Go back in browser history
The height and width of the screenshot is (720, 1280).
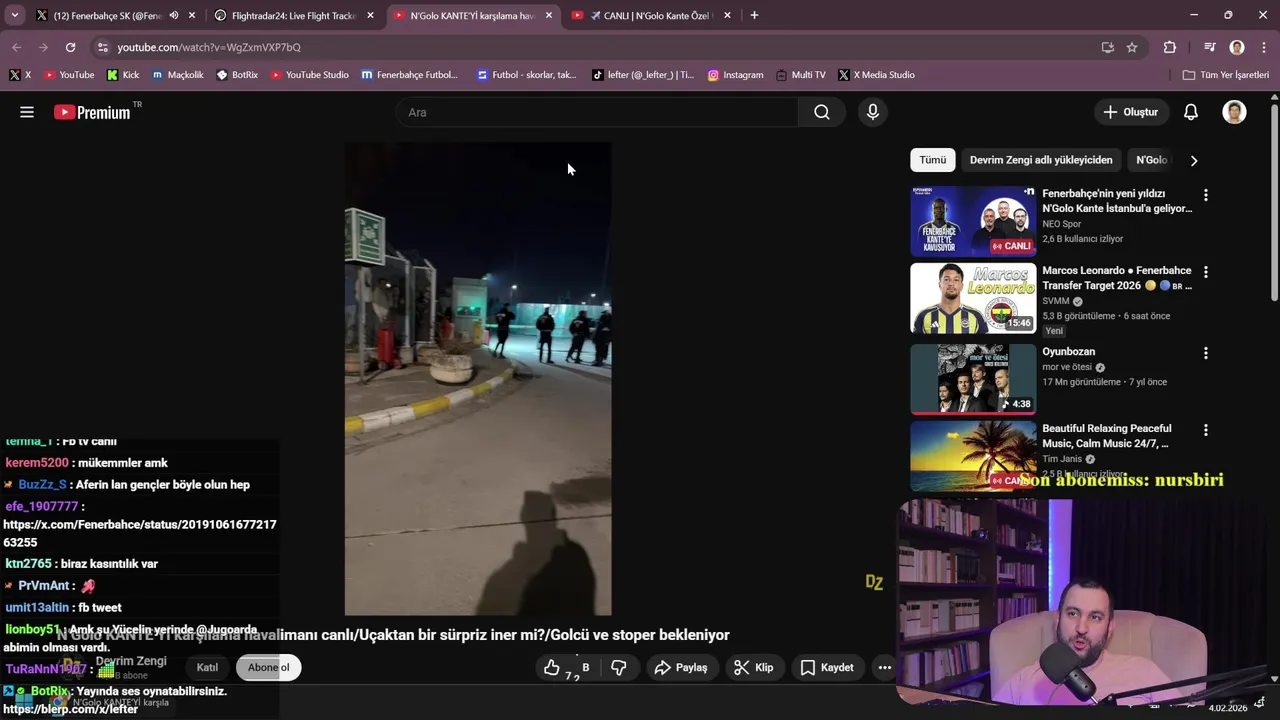(16, 47)
